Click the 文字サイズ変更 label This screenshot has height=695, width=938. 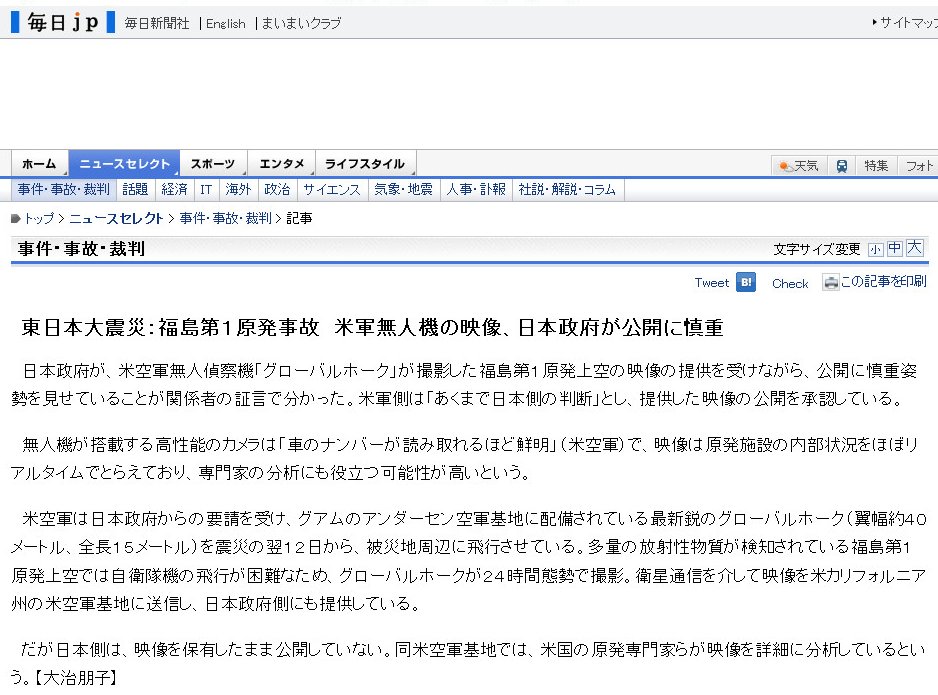coord(817,249)
